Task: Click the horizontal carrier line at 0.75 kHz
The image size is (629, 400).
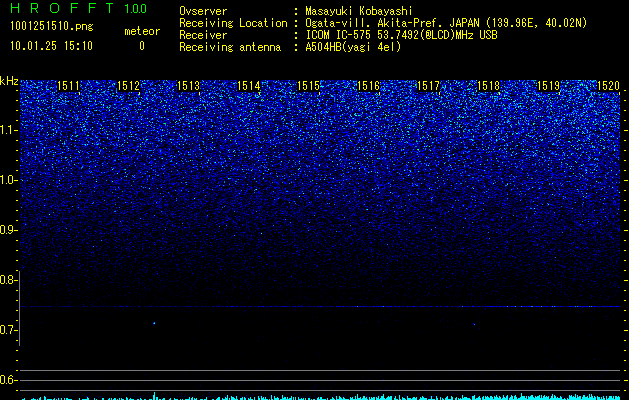Action: pyautogui.click(x=320, y=307)
